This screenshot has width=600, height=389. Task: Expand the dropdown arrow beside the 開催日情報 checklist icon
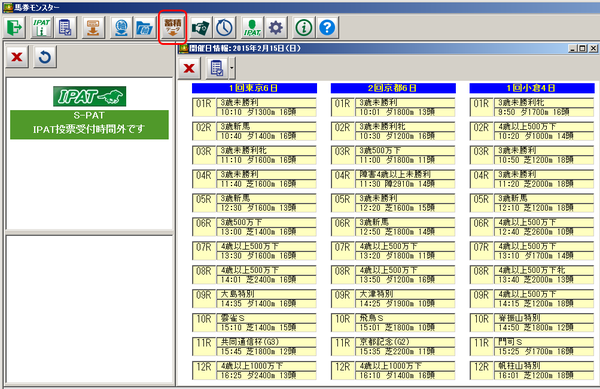click(232, 68)
